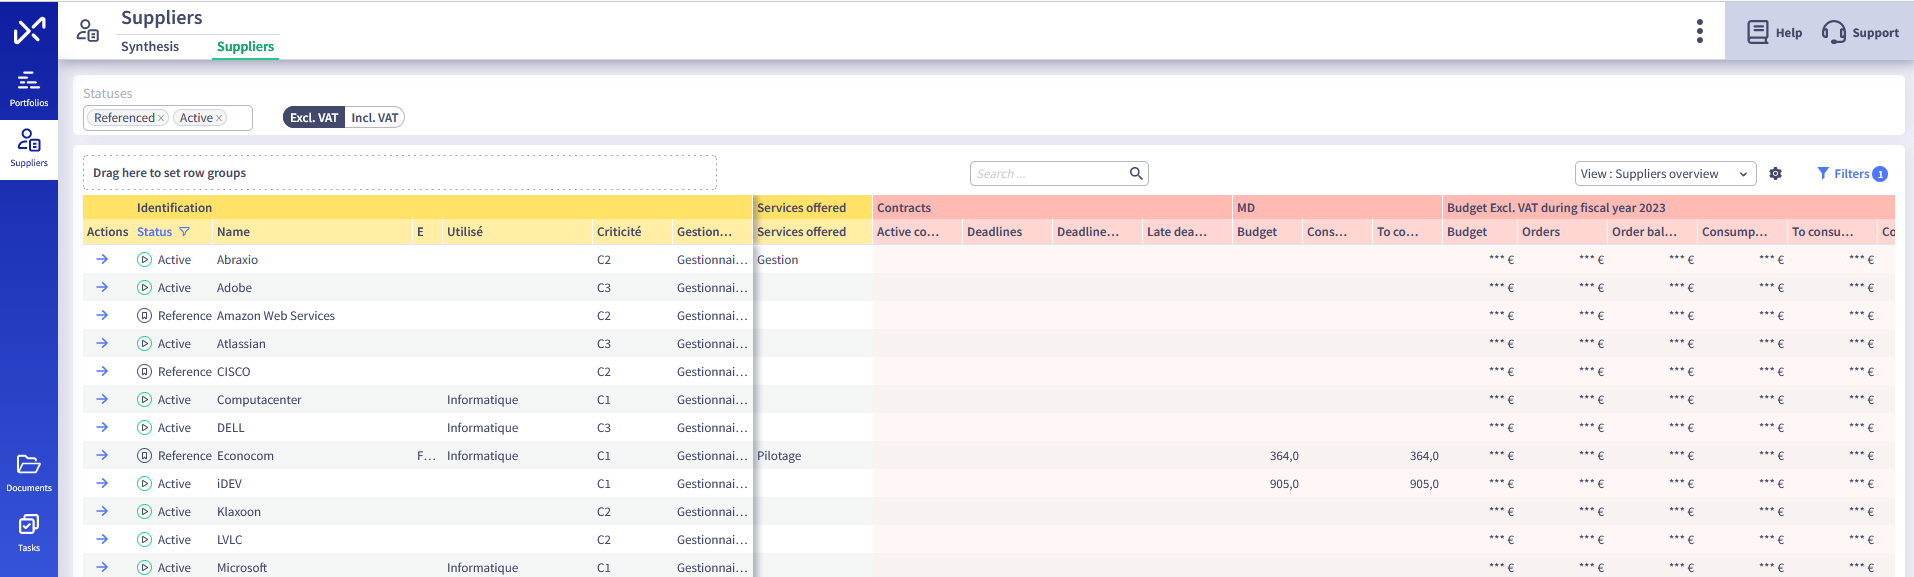The image size is (1914, 577).
Task: Switch to the Synthesis tab
Action: [150, 46]
